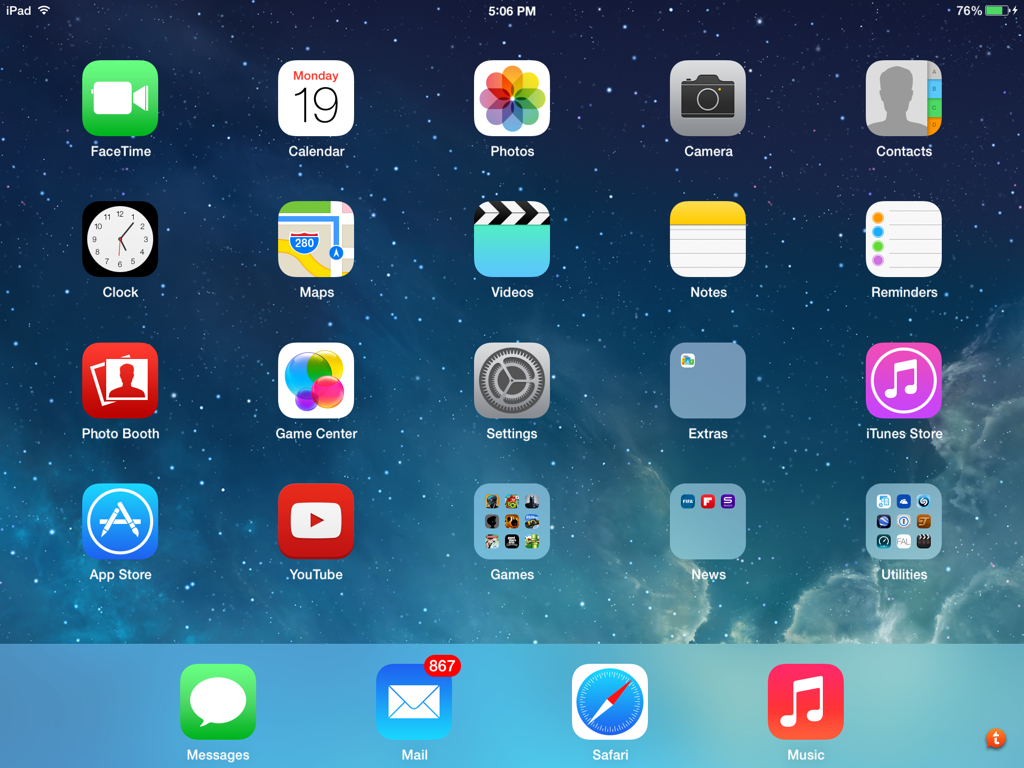The height and width of the screenshot is (768, 1024).
Task: Open the Settings app
Action: (x=512, y=380)
